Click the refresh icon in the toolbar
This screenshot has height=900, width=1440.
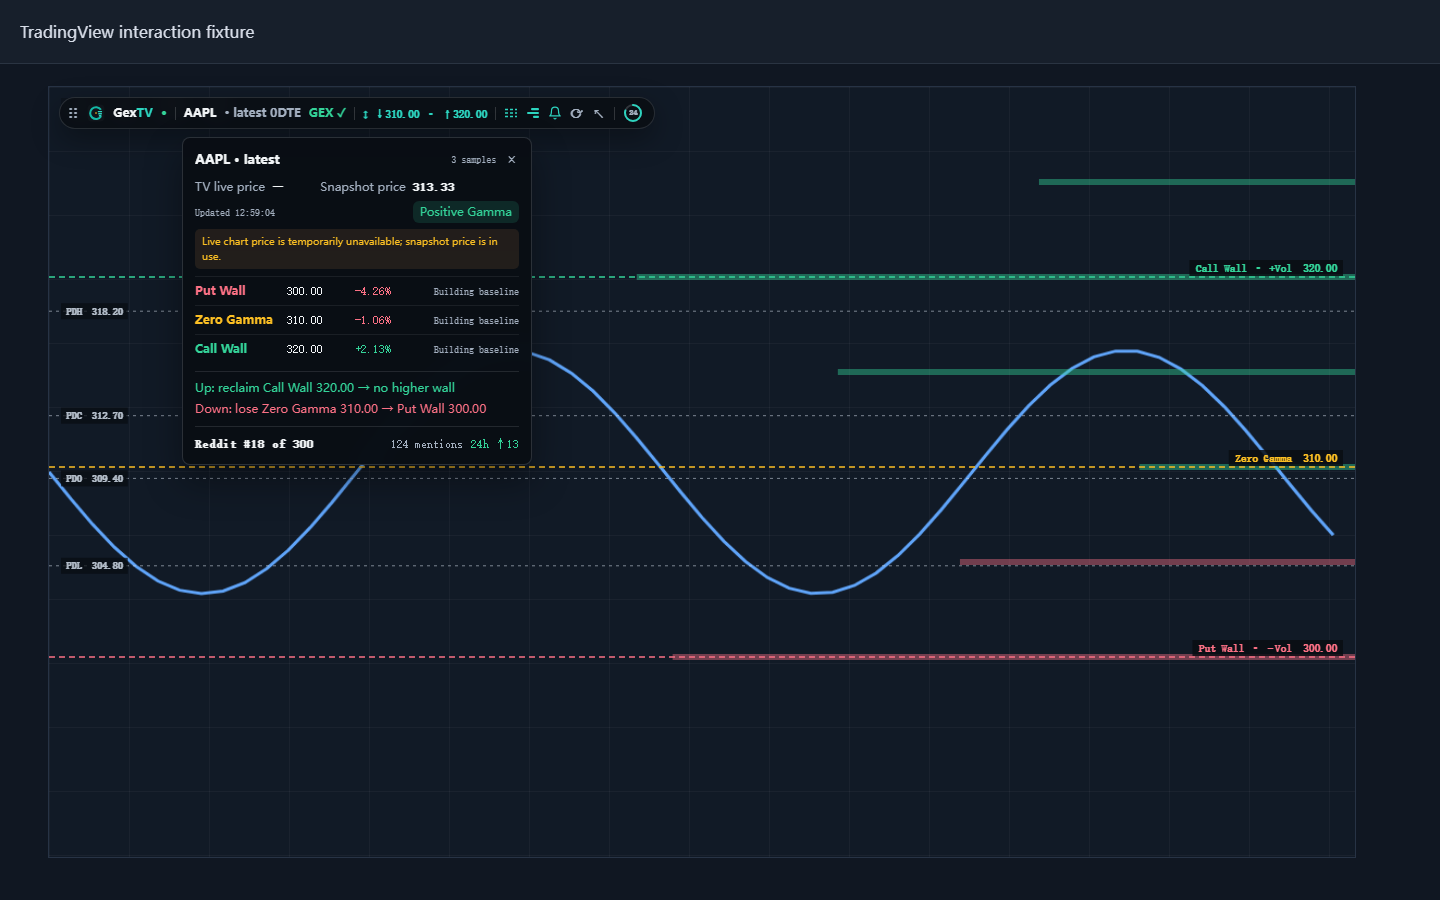(x=576, y=113)
